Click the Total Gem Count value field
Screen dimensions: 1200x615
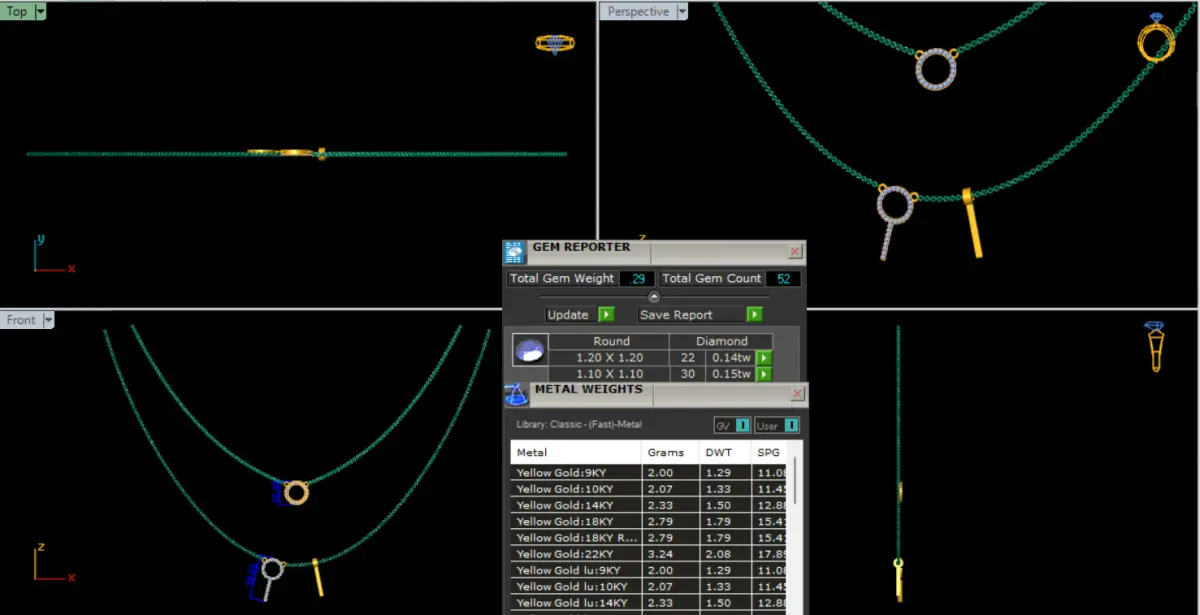coord(783,279)
